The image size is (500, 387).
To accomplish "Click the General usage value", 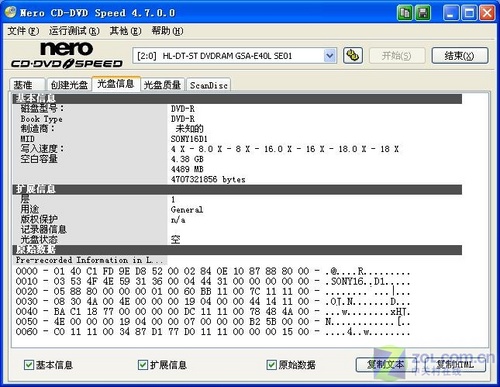I will coord(187,210).
